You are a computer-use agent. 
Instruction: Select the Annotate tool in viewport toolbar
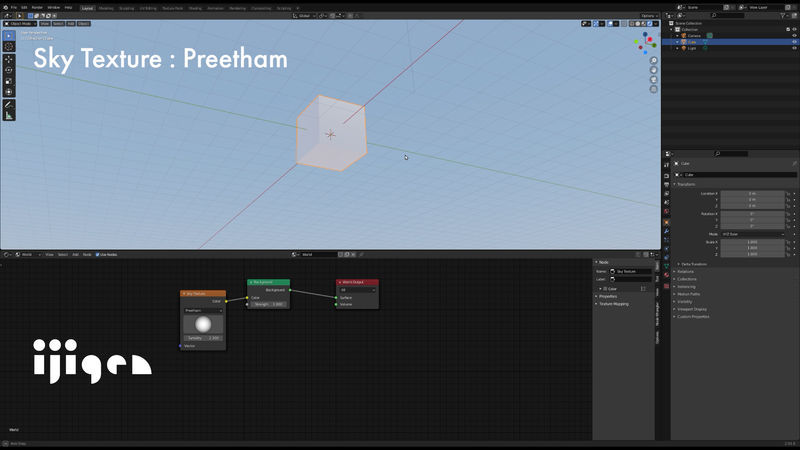[x=9, y=105]
